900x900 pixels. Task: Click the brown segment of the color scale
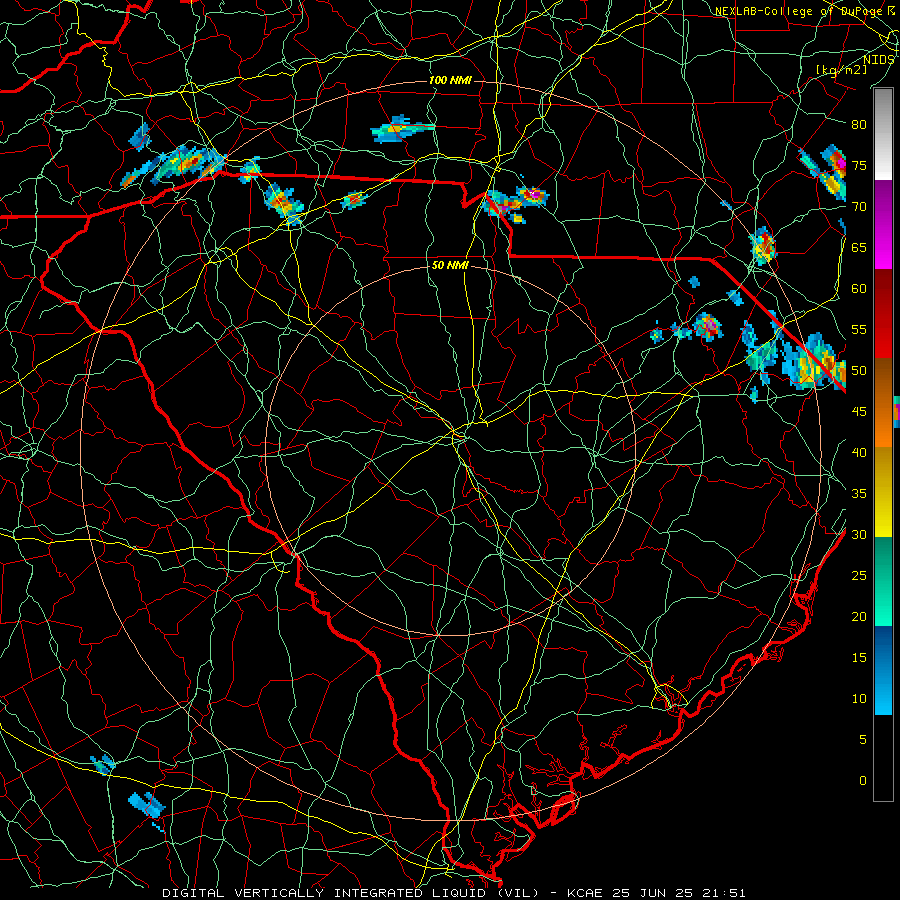(x=883, y=381)
